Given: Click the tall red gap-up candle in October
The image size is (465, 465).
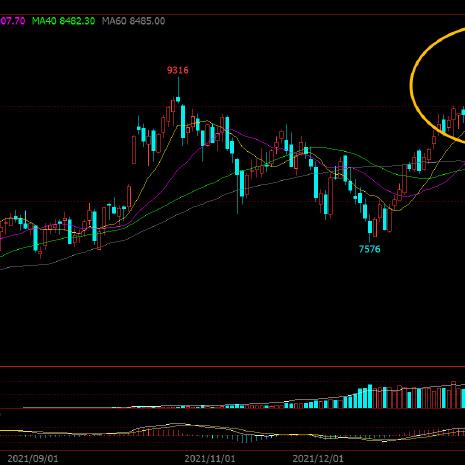Looking at the screenshot, I should point(134,150).
